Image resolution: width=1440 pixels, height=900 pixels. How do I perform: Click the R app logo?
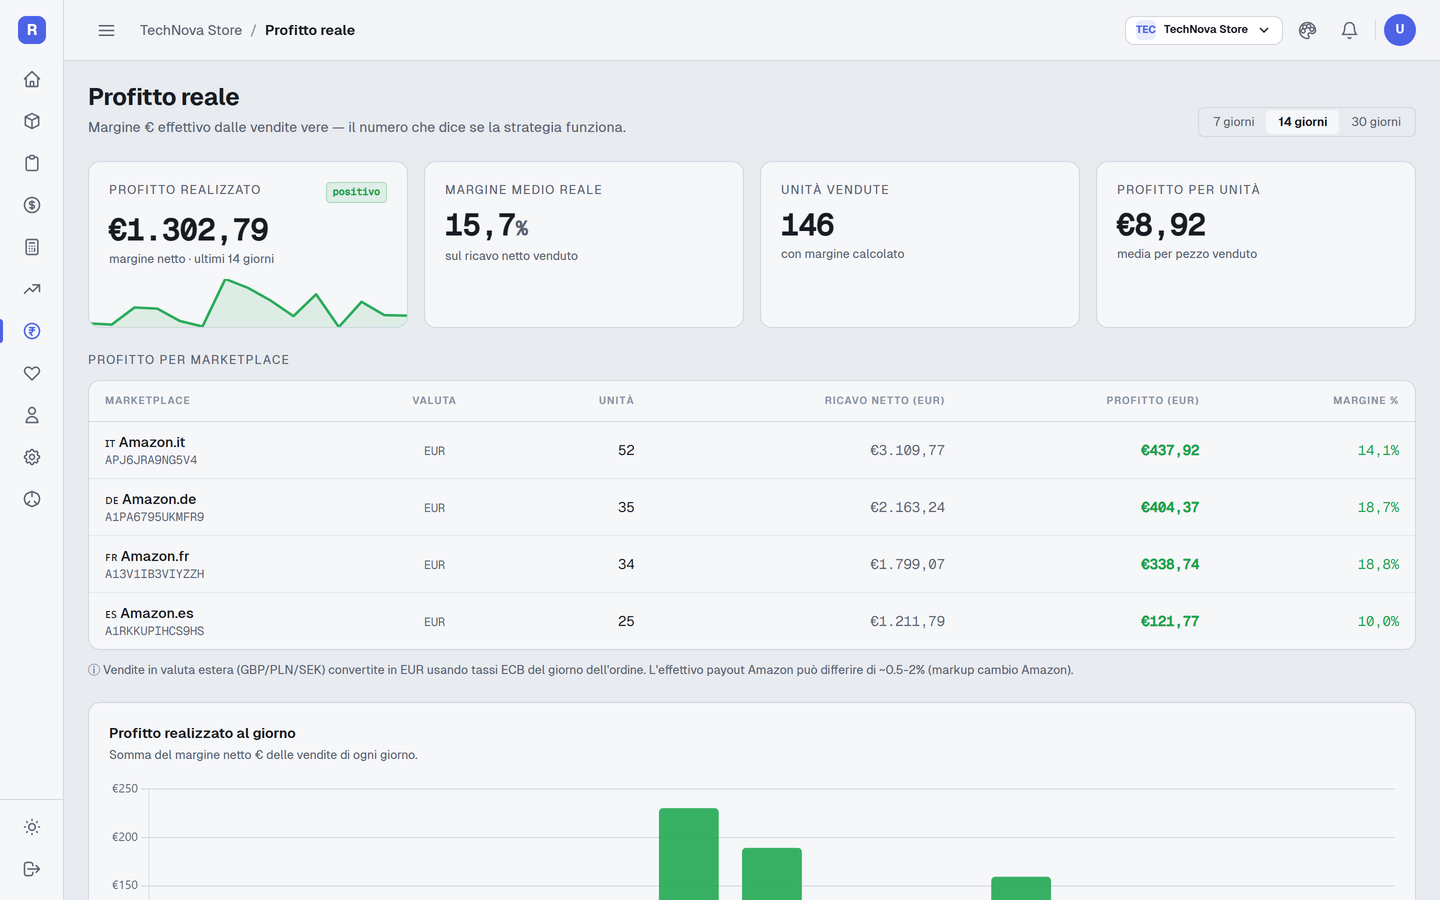[x=32, y=30]
